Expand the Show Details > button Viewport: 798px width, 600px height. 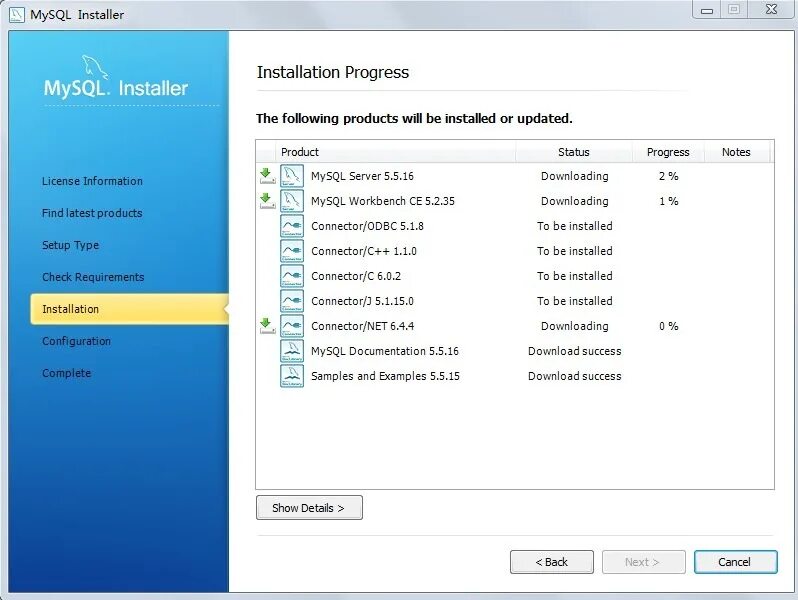tap(309, 507)
